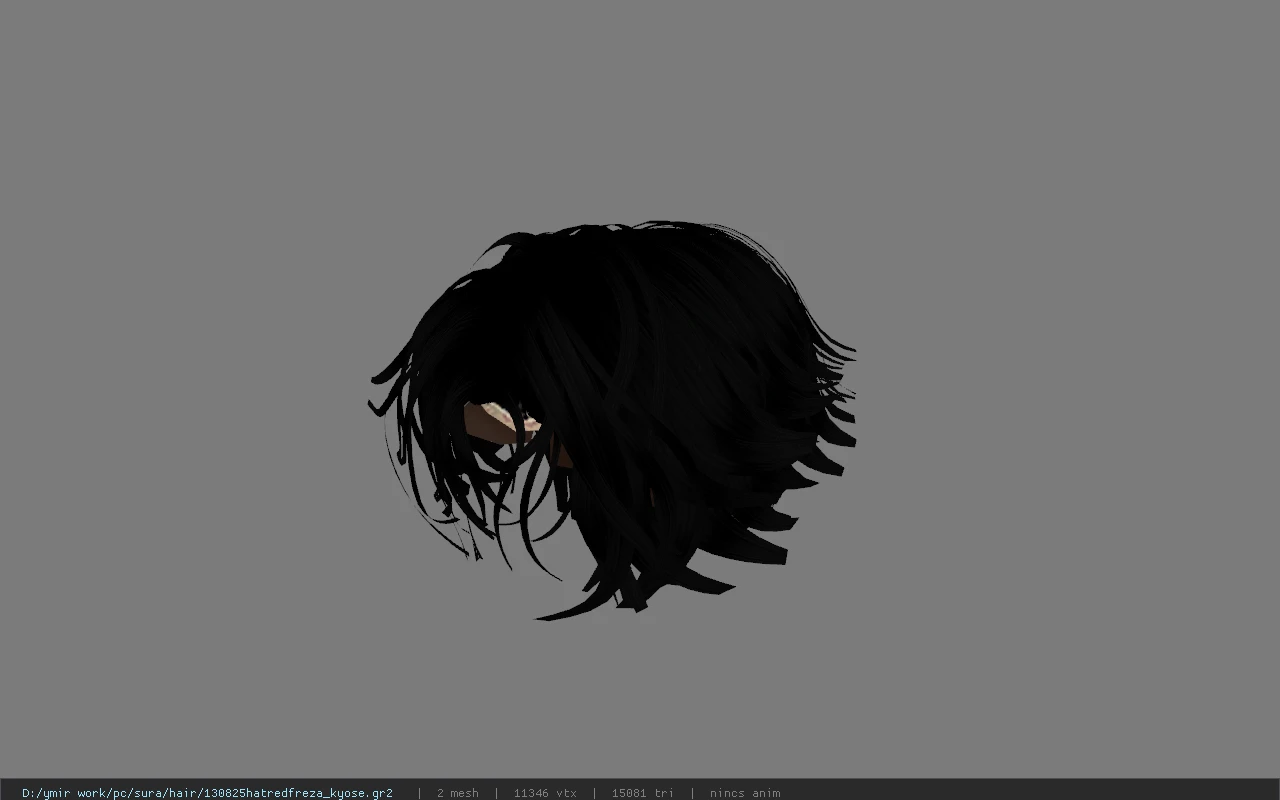The height and width of the screenshot is (800, 1280).
Task: Click empty gray viewport area, top-left
Action: (x=150, y=120)
